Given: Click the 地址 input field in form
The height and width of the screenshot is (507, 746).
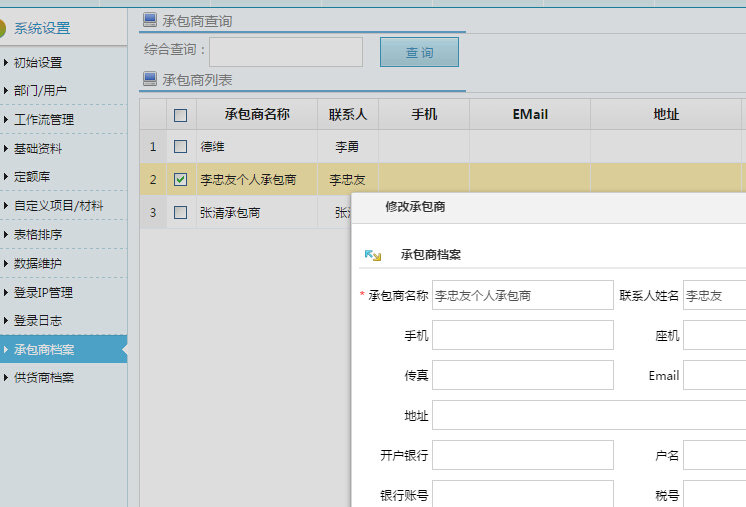Looking at the screenshot, I should (x=588, y=415).
